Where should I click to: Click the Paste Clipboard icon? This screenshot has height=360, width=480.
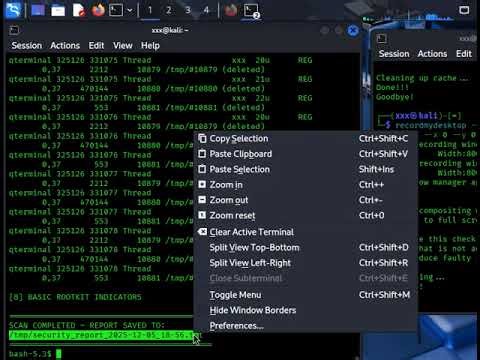(x=202, y=153)
